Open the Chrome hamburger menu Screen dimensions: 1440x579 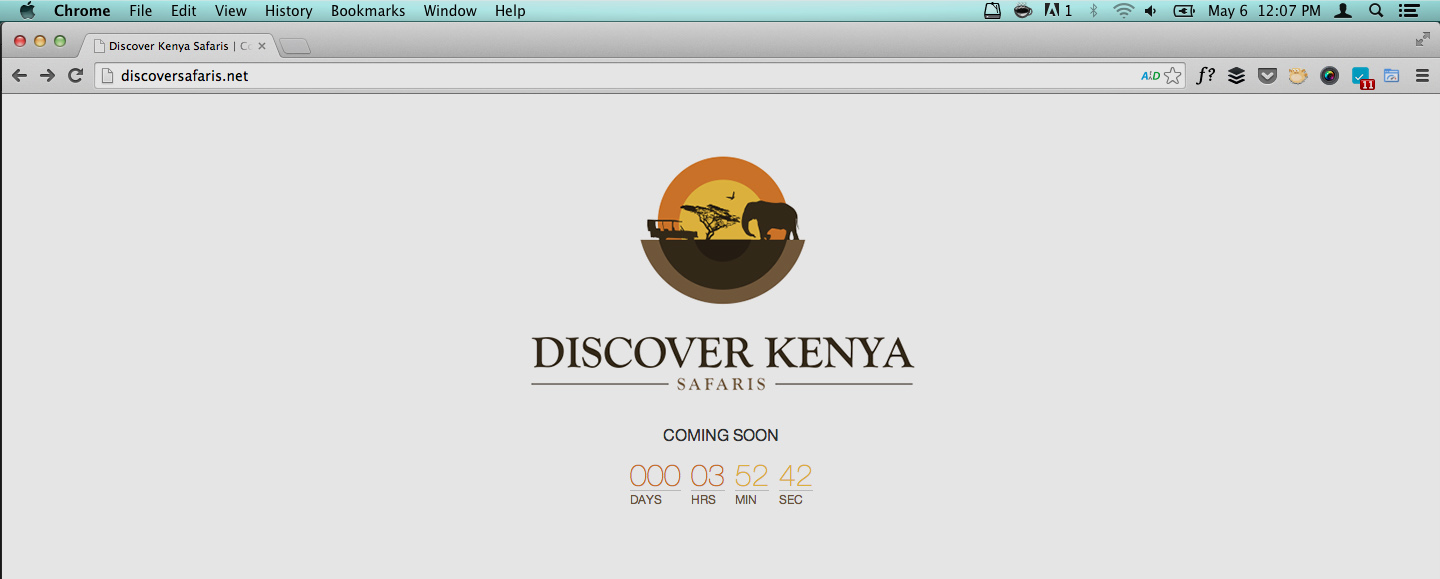tap(1422, 75)
